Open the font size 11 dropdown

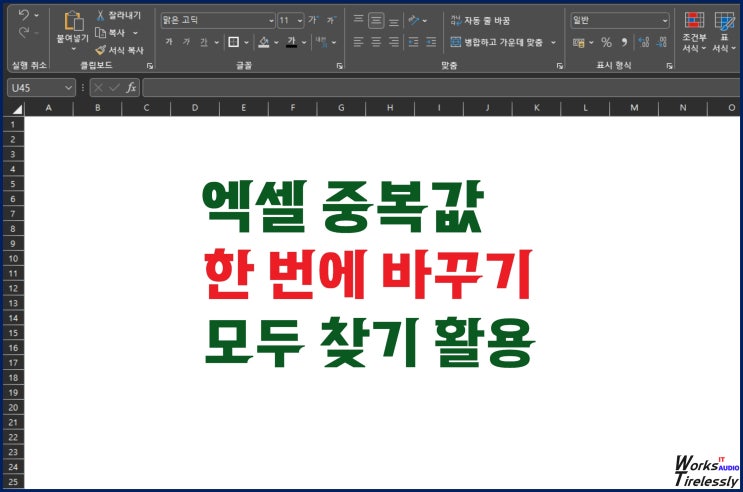point(300,20)
